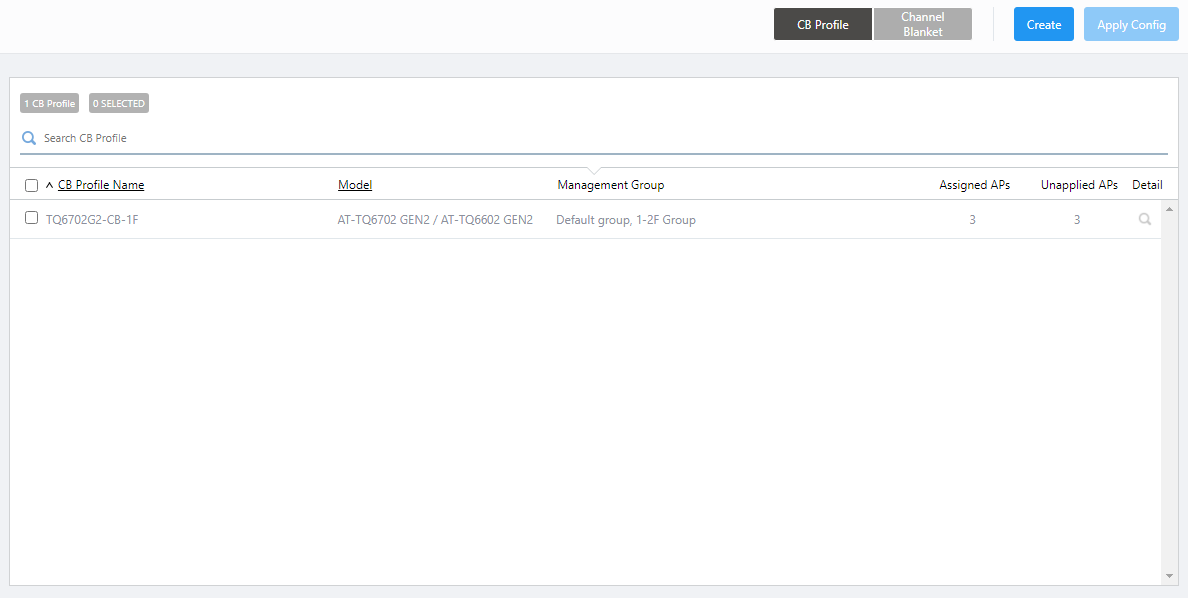The image size is (1188, 598).
Task: Open the TQ6702G2-CB-1F profile name
Action: 92,220
